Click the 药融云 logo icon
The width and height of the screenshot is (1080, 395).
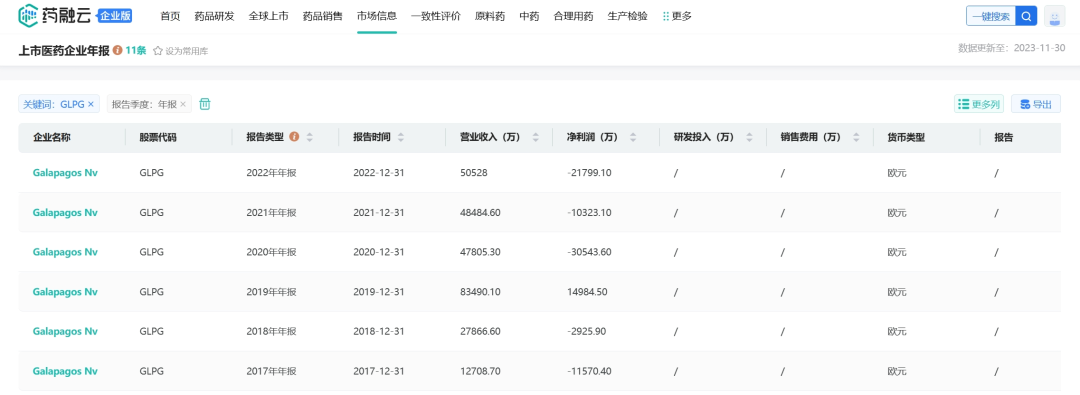28,15
